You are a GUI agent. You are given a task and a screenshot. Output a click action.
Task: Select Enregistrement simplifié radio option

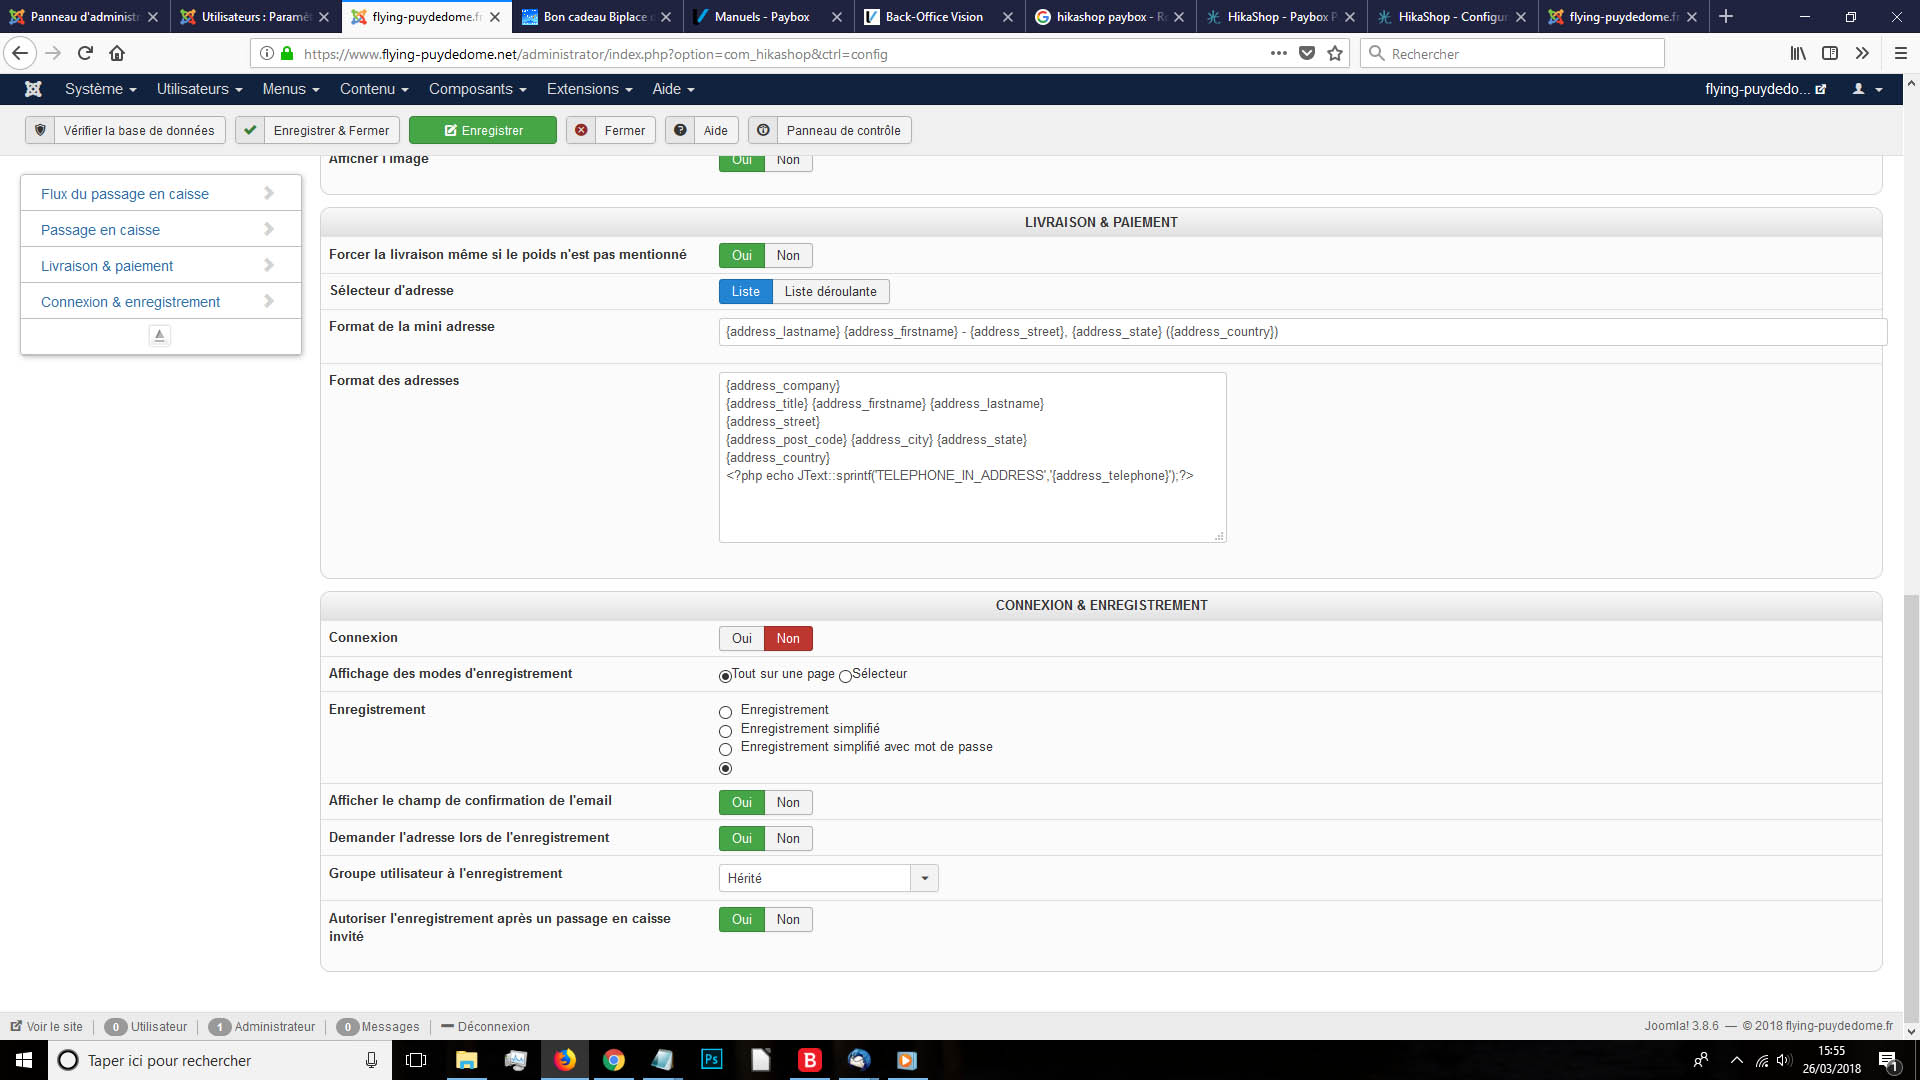pos(726,731)
